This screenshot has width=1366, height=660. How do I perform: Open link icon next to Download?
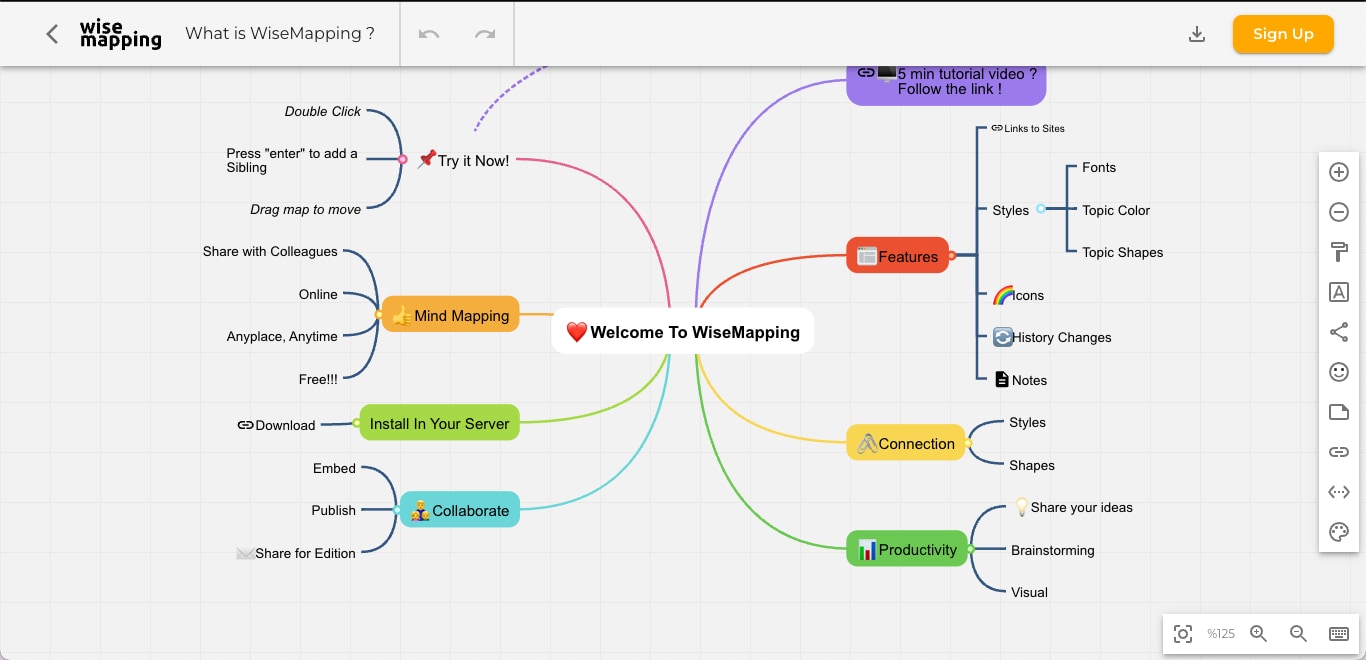tap(245, 425)
